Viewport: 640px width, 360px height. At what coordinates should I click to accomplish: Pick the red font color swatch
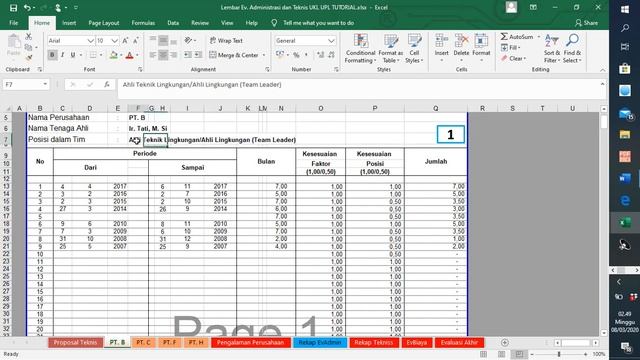click(x=129, y=55)
